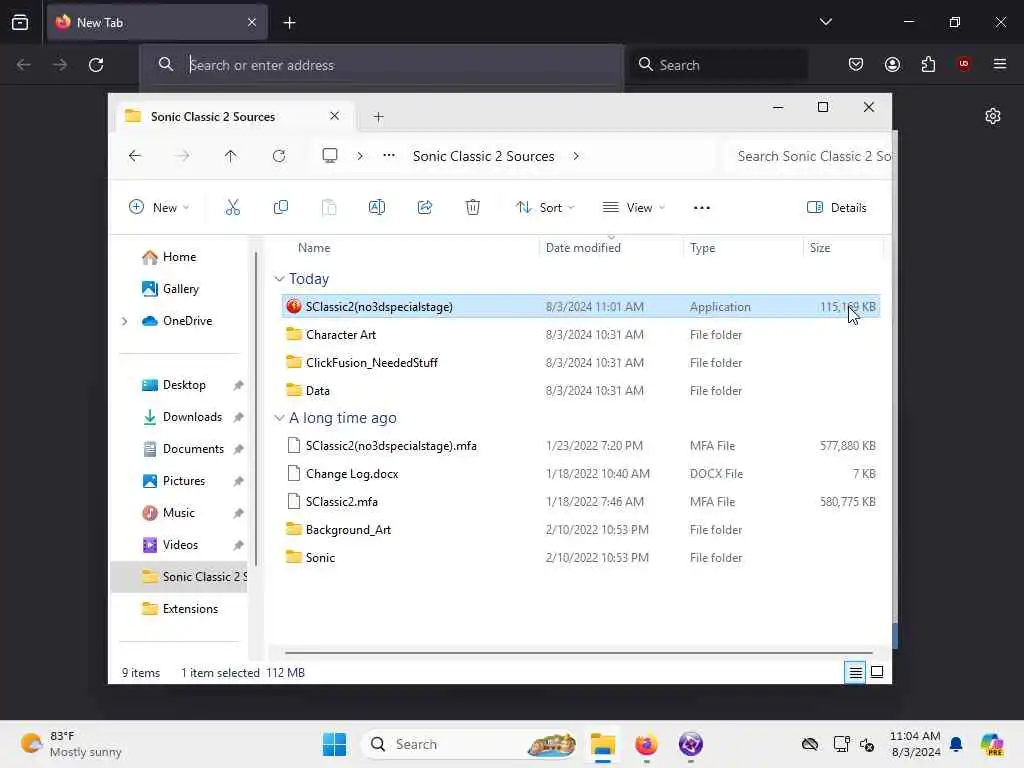Sort by Size column header
This screenshot has width=1024, height=768.
click(820, 248)
